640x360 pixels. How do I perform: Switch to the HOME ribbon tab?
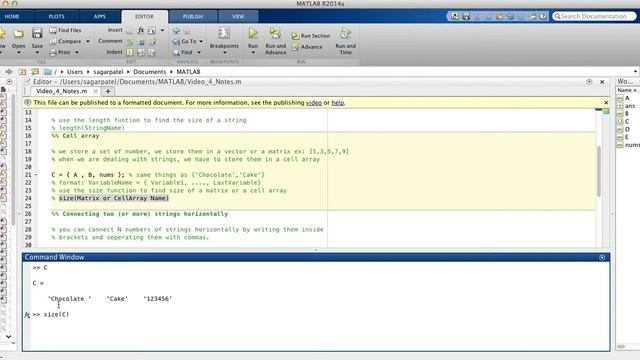pyautogui.click(x=12, y=16)
